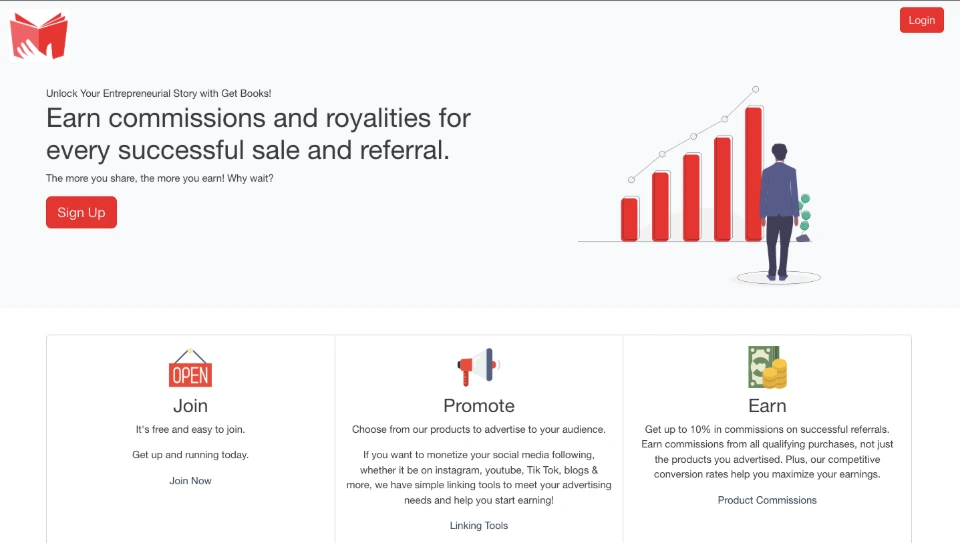This screenshot has height=543, width=960.
Task: Click the main headline about commissions and royalties
Action: pyautogui.click(x=258, y=134)
